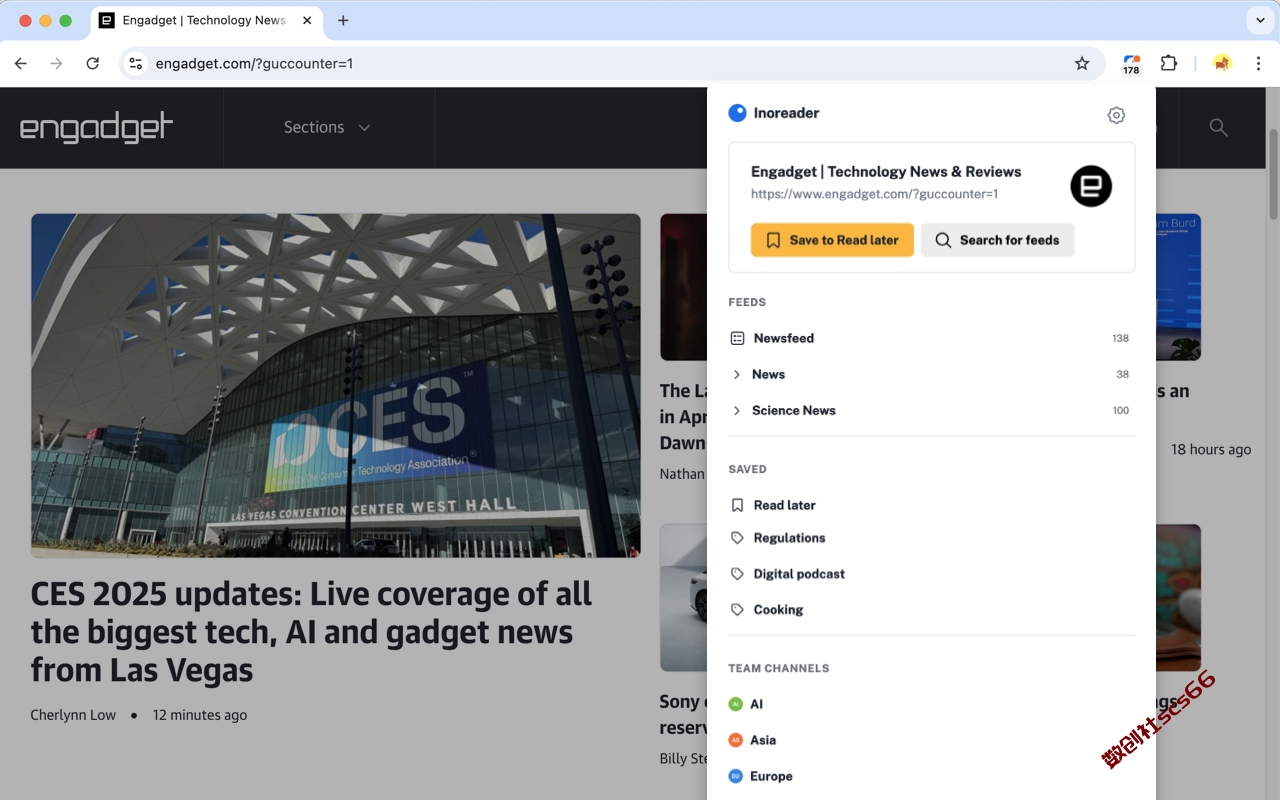
Task: Click Inoreader extension icon showing 178
Action: coord(1131,64)
